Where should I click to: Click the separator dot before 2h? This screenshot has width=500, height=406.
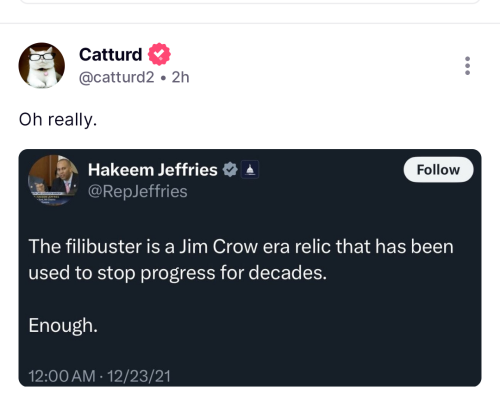click(x=163, y=78)
